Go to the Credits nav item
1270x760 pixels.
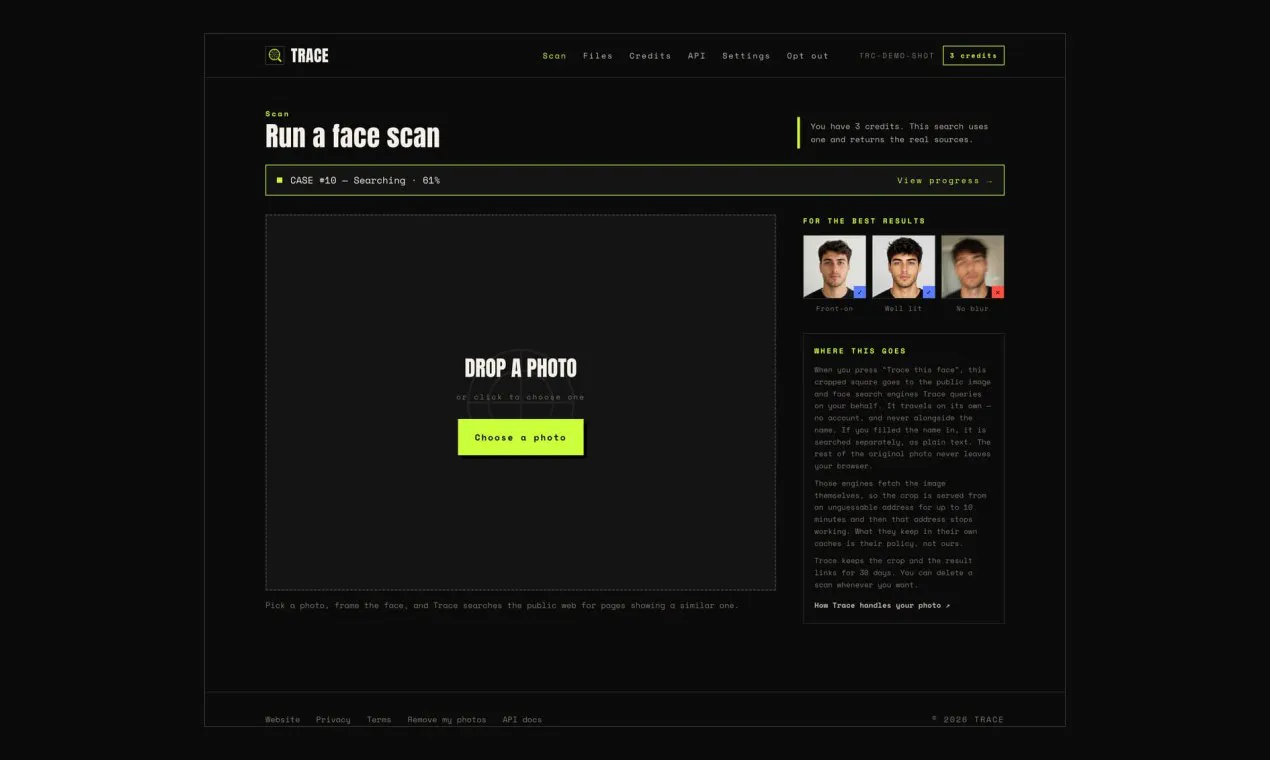pyautogui.click(x=650, y=56)
